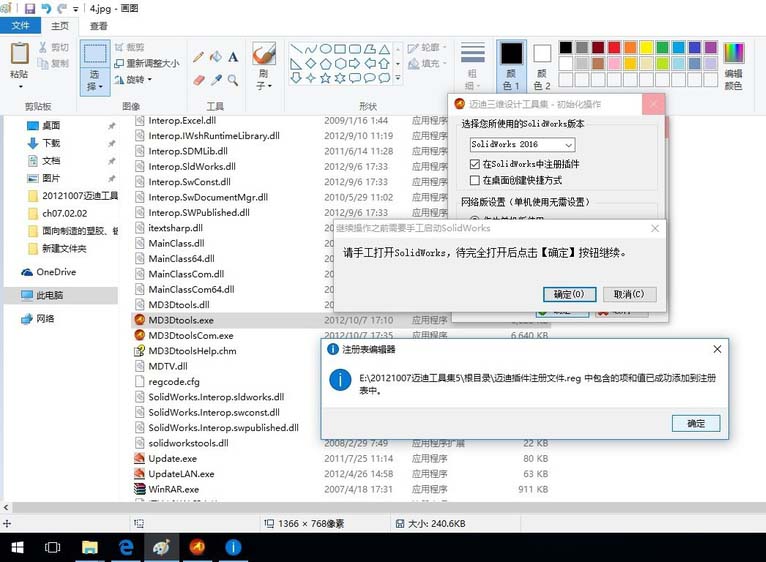Pick the purple color swatch
The height and width of the screenshot is (562, 766).
coord(711,47)
